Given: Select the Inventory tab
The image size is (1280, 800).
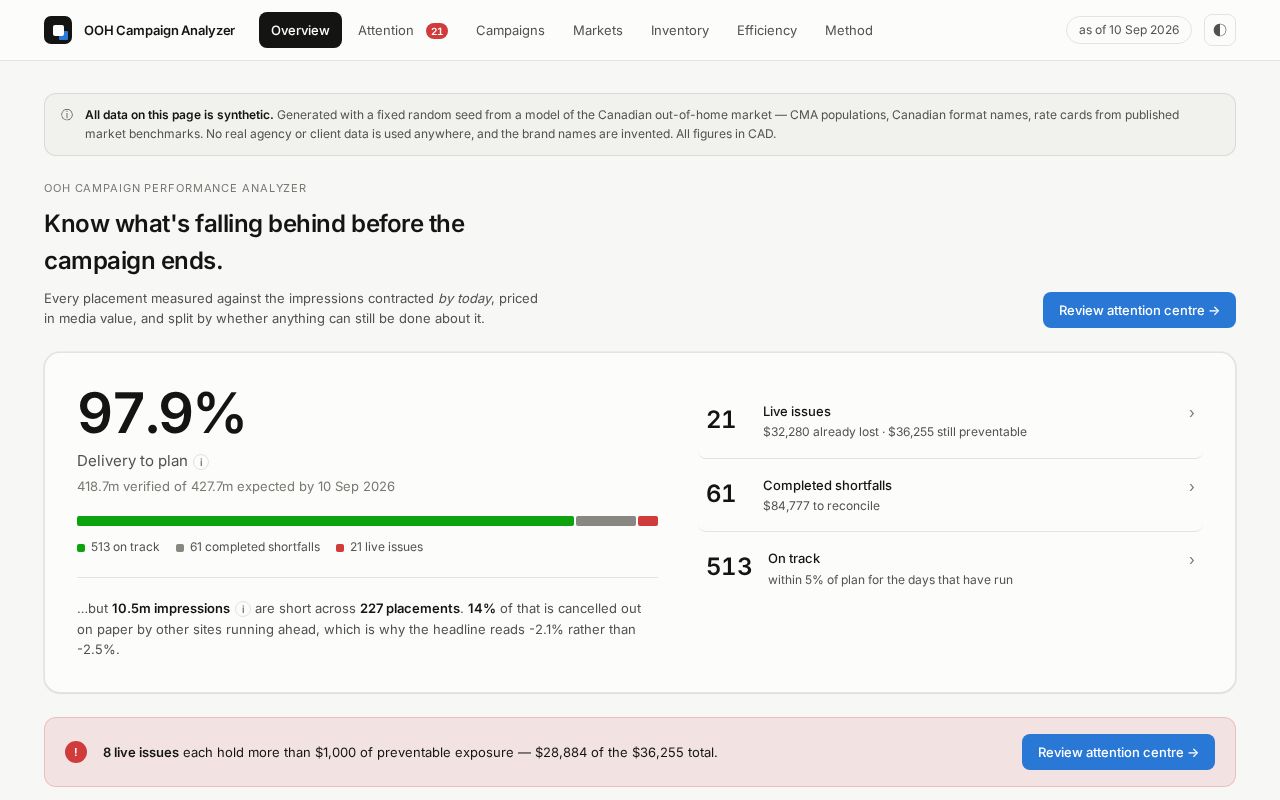Looking at the screenshot, I should [680, 30].
